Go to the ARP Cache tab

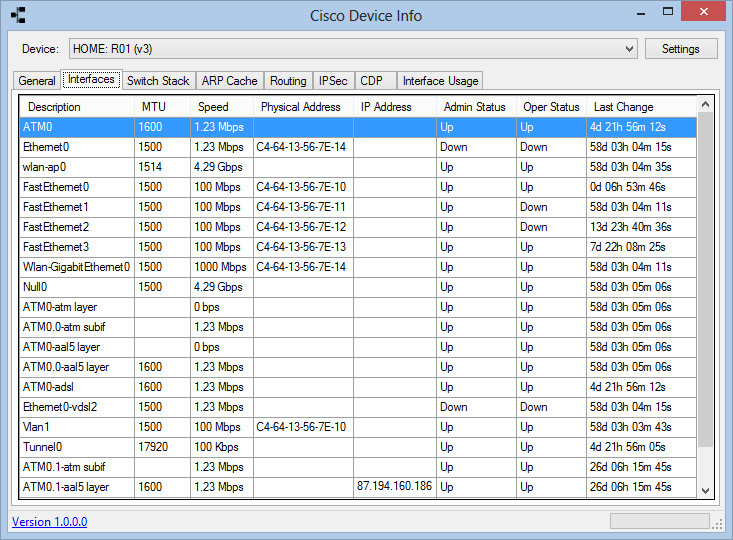tap(230, 80)
